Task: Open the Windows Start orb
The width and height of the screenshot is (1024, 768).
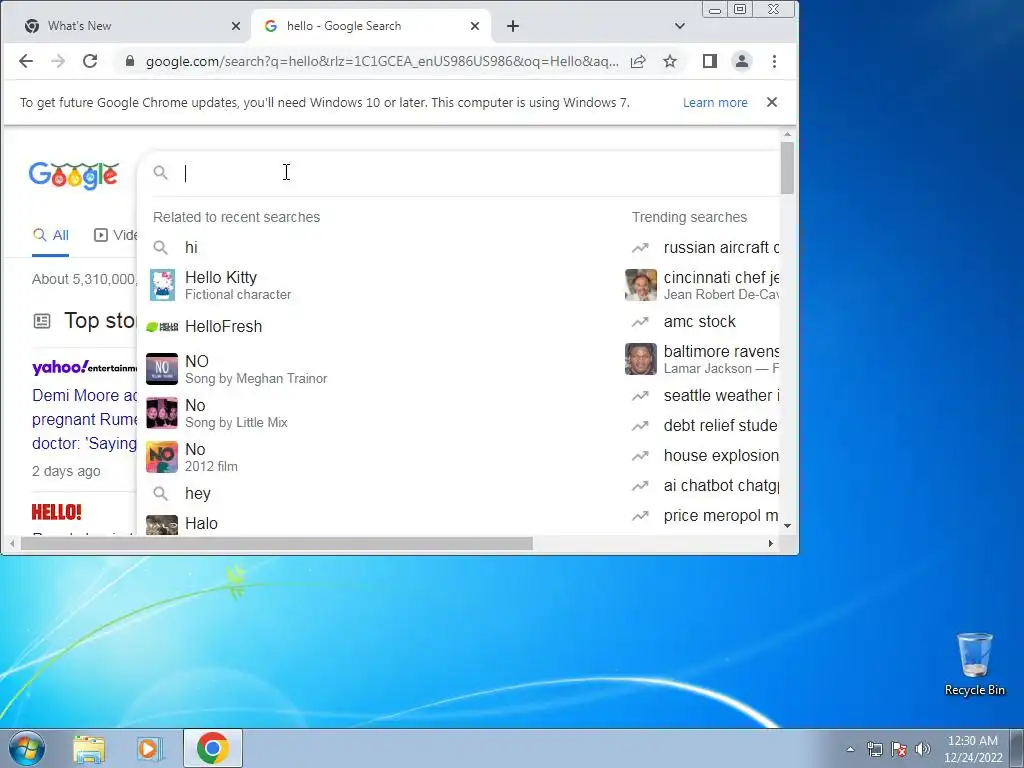Action: coord(27,748)
